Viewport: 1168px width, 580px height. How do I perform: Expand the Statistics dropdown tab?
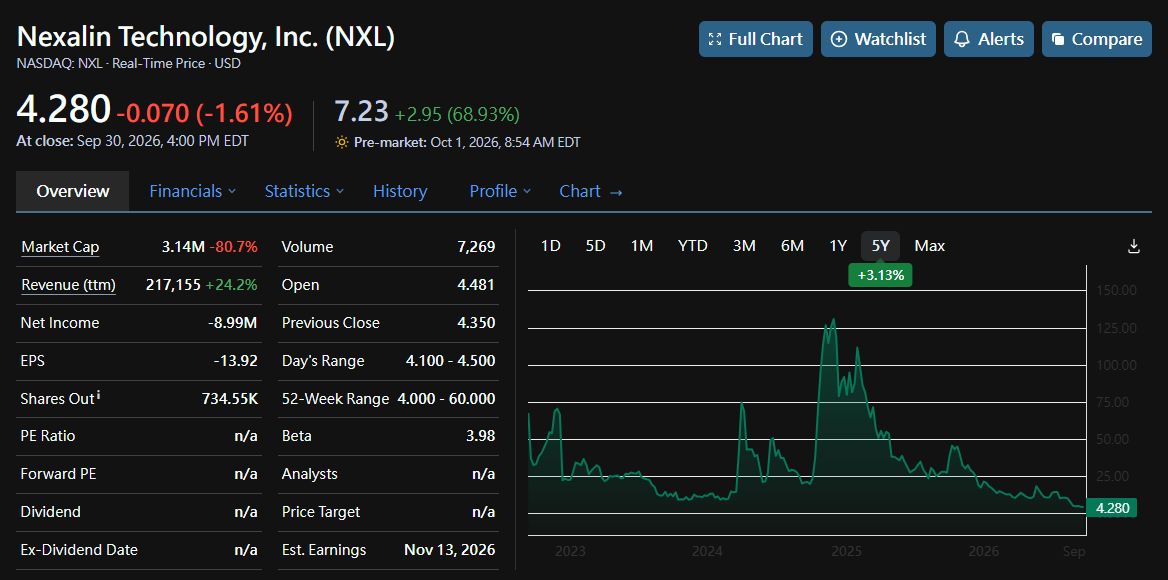tap(304, 191)
